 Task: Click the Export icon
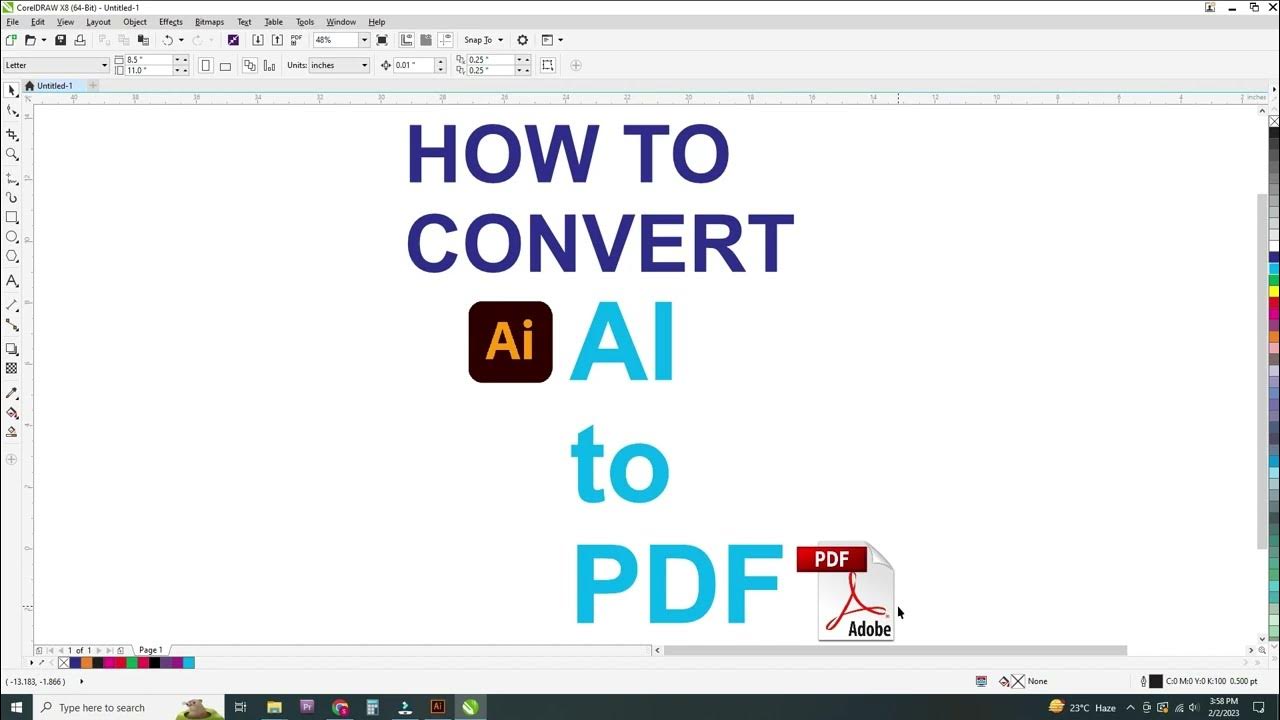coord(277,40)
